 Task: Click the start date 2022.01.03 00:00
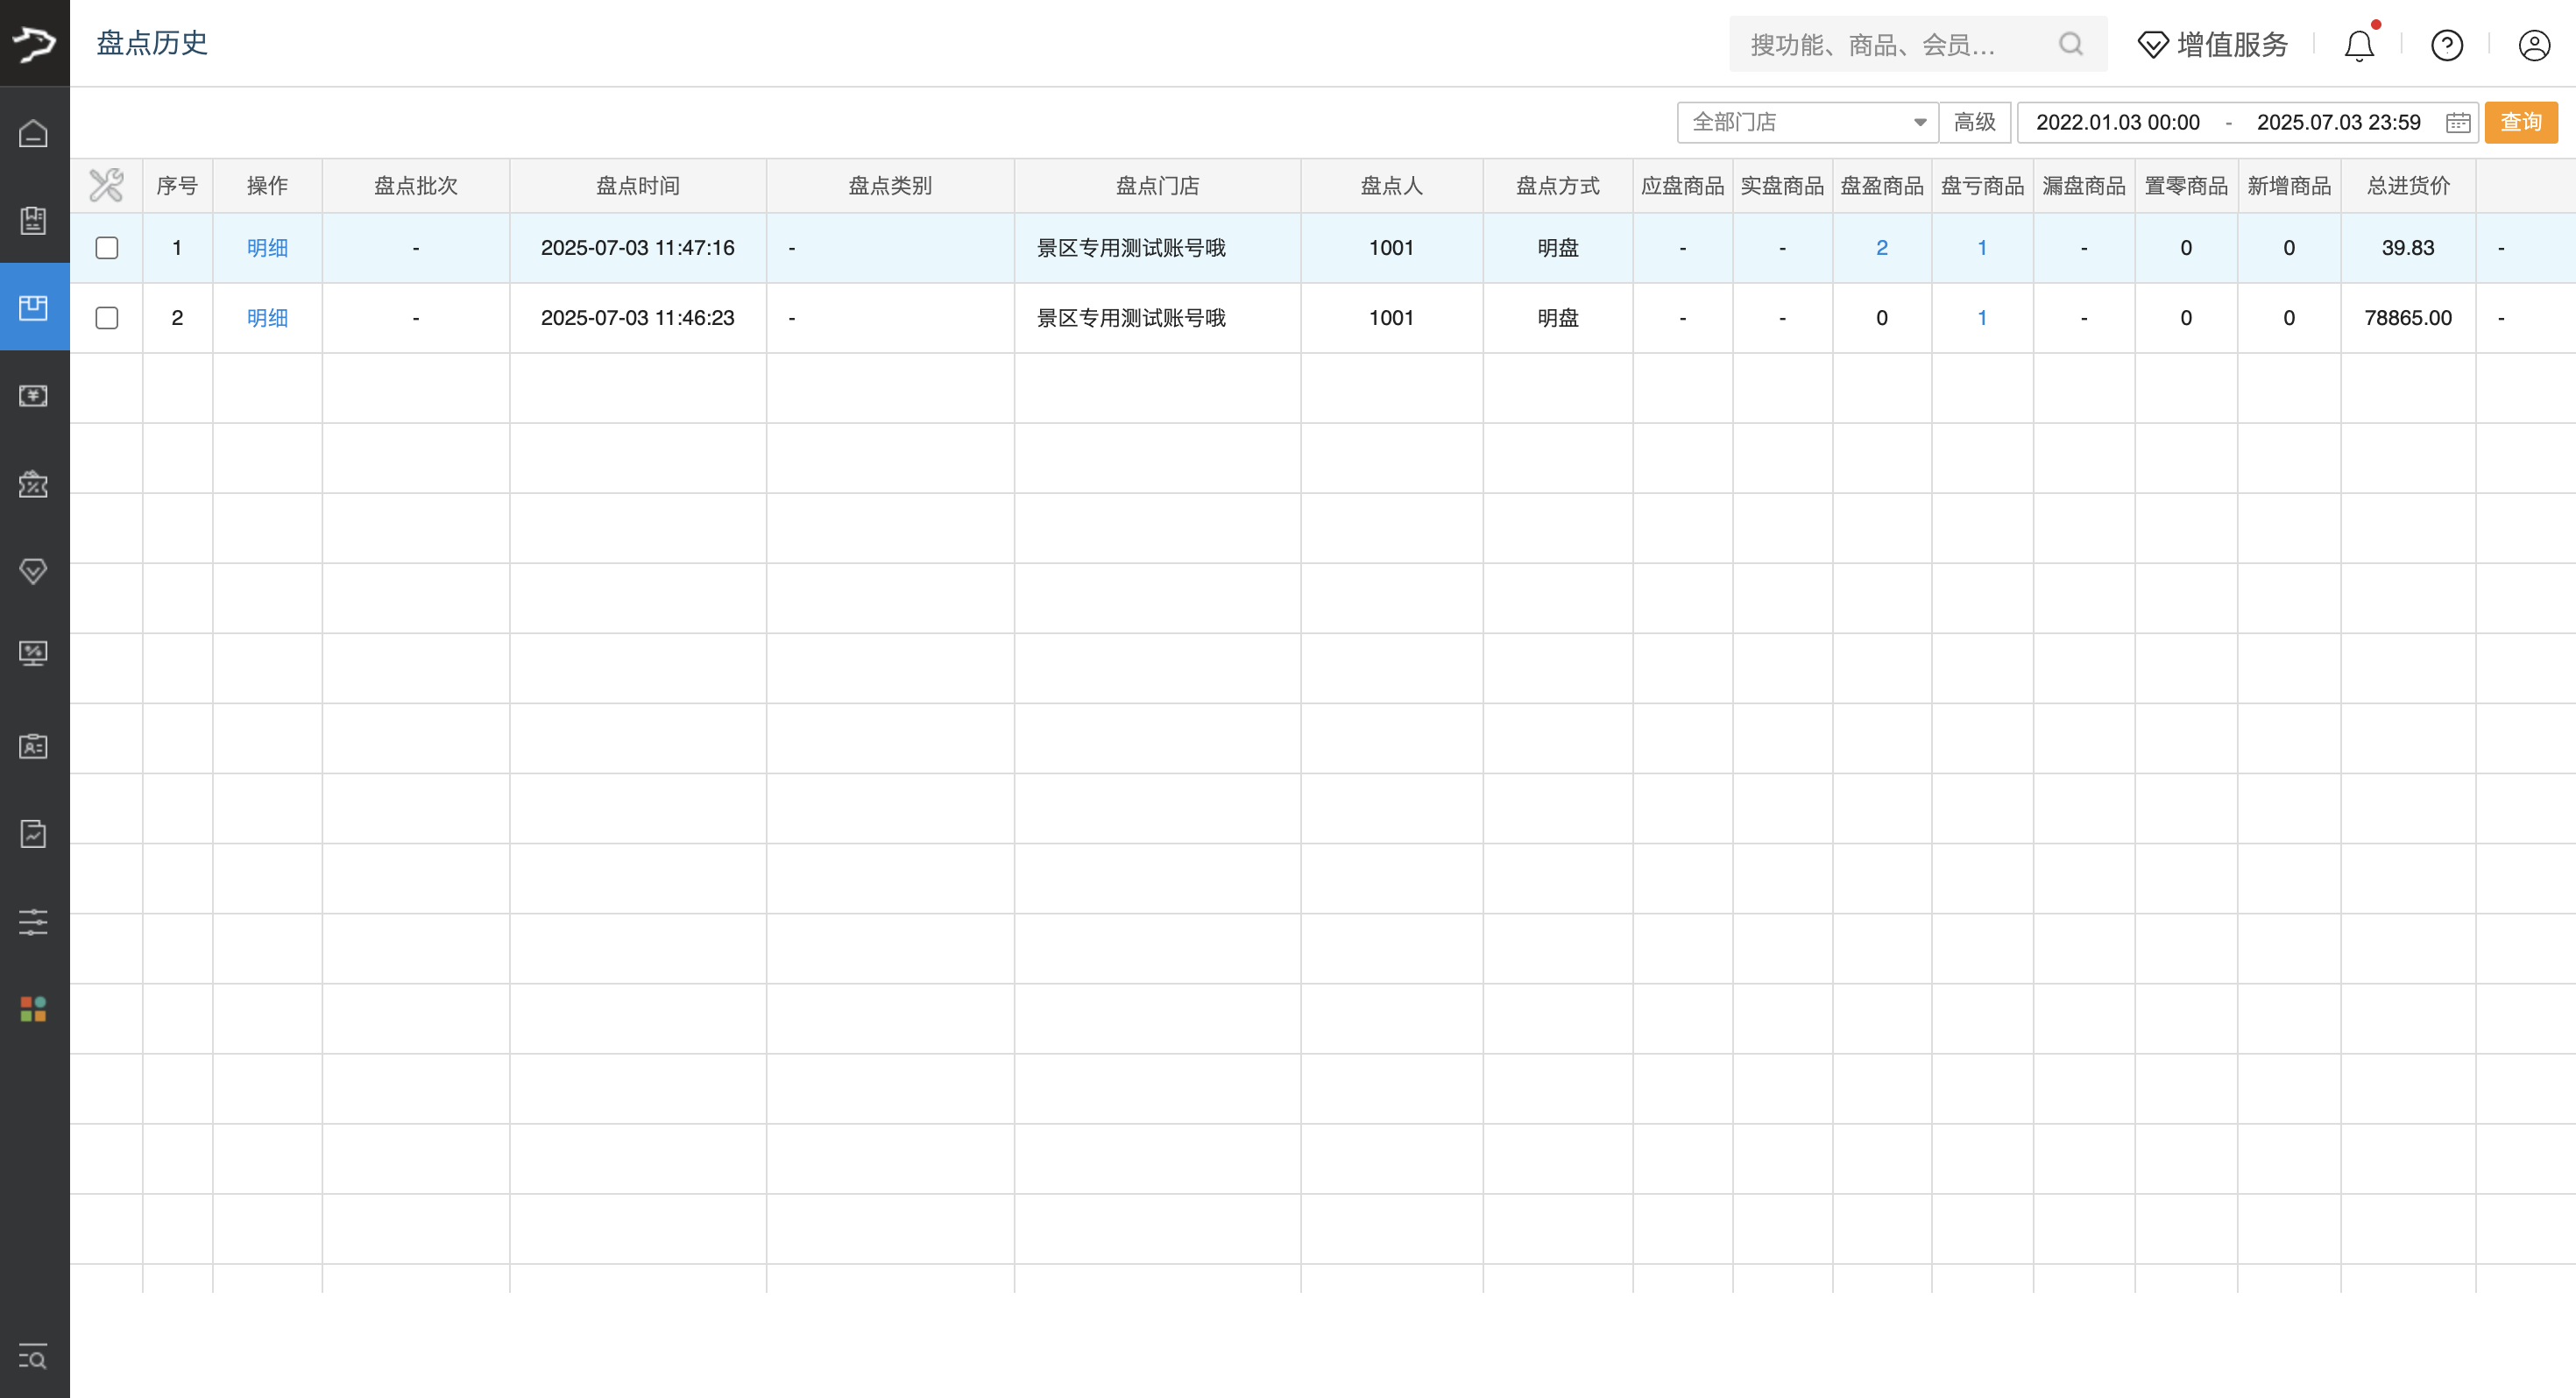[2118, 123]
